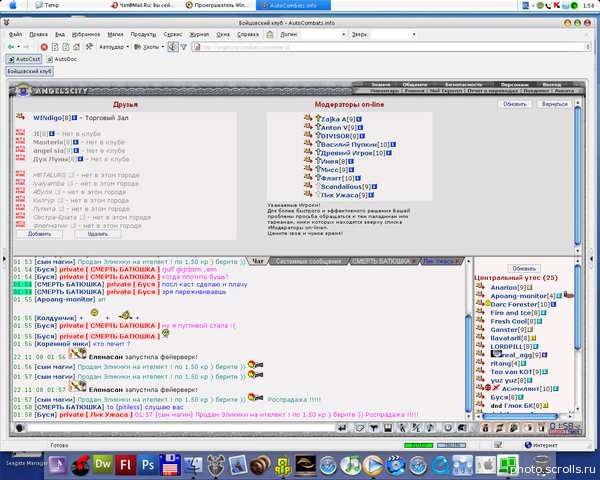Expand the back history dropdown arrow
Viewport: 600px width, 480px height.
18,47
